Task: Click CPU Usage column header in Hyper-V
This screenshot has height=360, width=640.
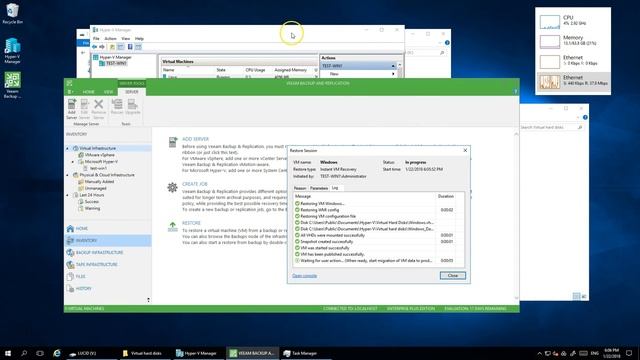Action: (255, 70)
